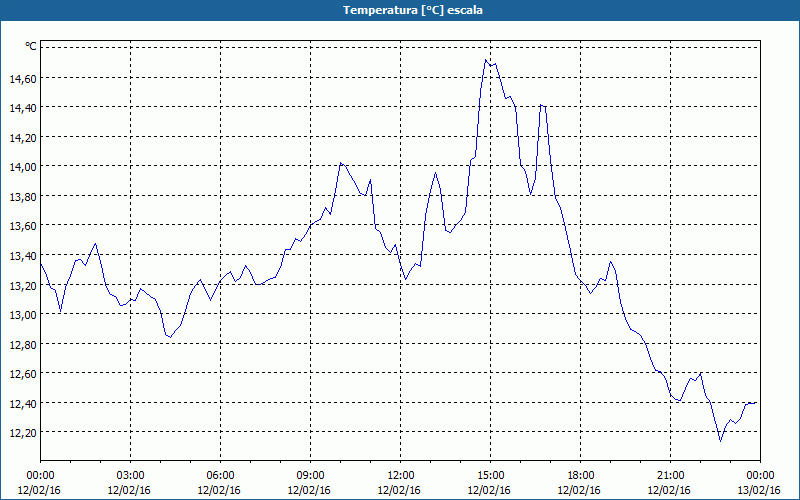Click the 14,00 y-axis value

pyautogui.click(x=23, y=167)
